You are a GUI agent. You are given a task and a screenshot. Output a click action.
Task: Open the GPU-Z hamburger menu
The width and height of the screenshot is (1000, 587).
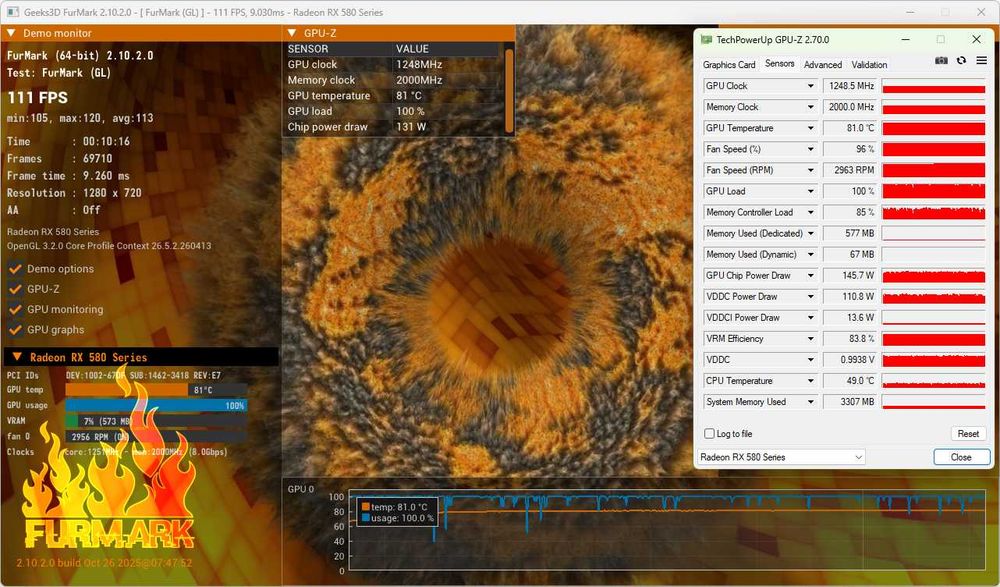[982, 61]
